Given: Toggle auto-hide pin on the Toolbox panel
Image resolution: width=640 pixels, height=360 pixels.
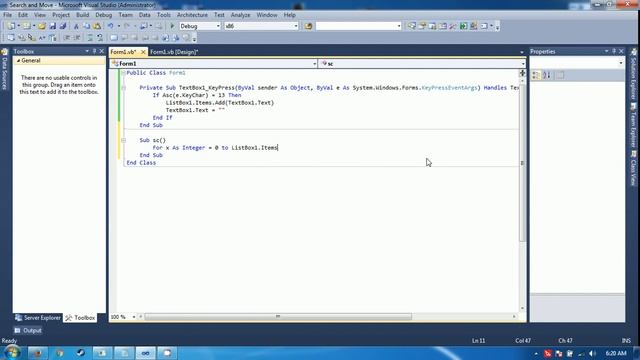Looking at the screenshot, I should pos(94,51).
